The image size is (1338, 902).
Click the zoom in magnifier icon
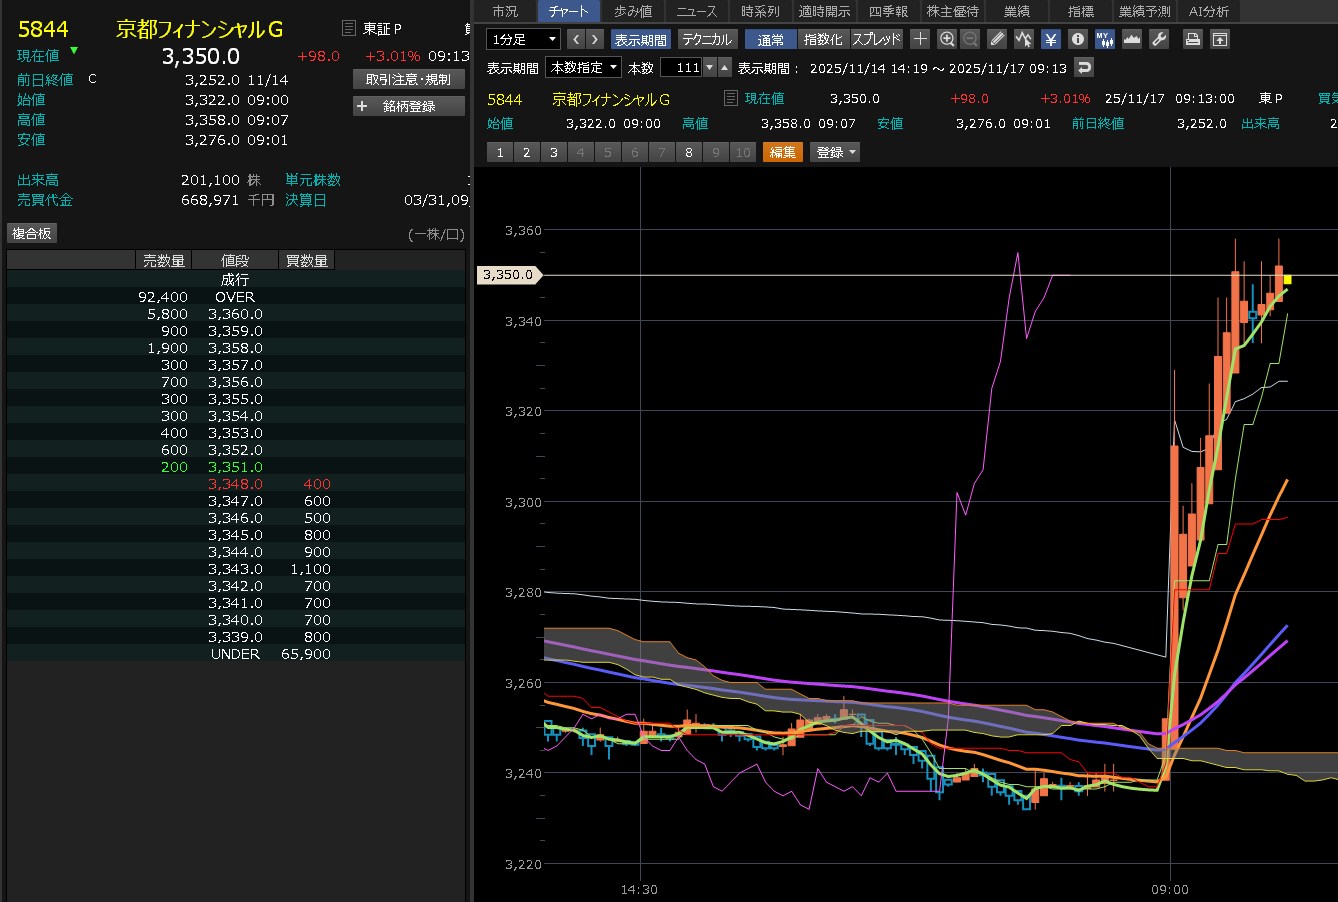pyautogui.click(x=947, y=39)
